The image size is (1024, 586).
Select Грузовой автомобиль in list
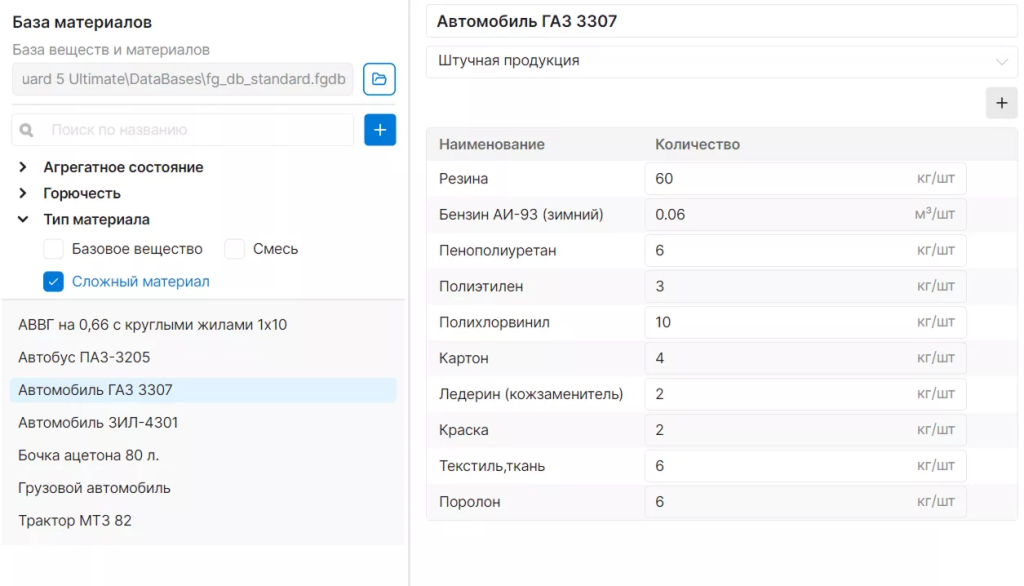coord(203,488)
